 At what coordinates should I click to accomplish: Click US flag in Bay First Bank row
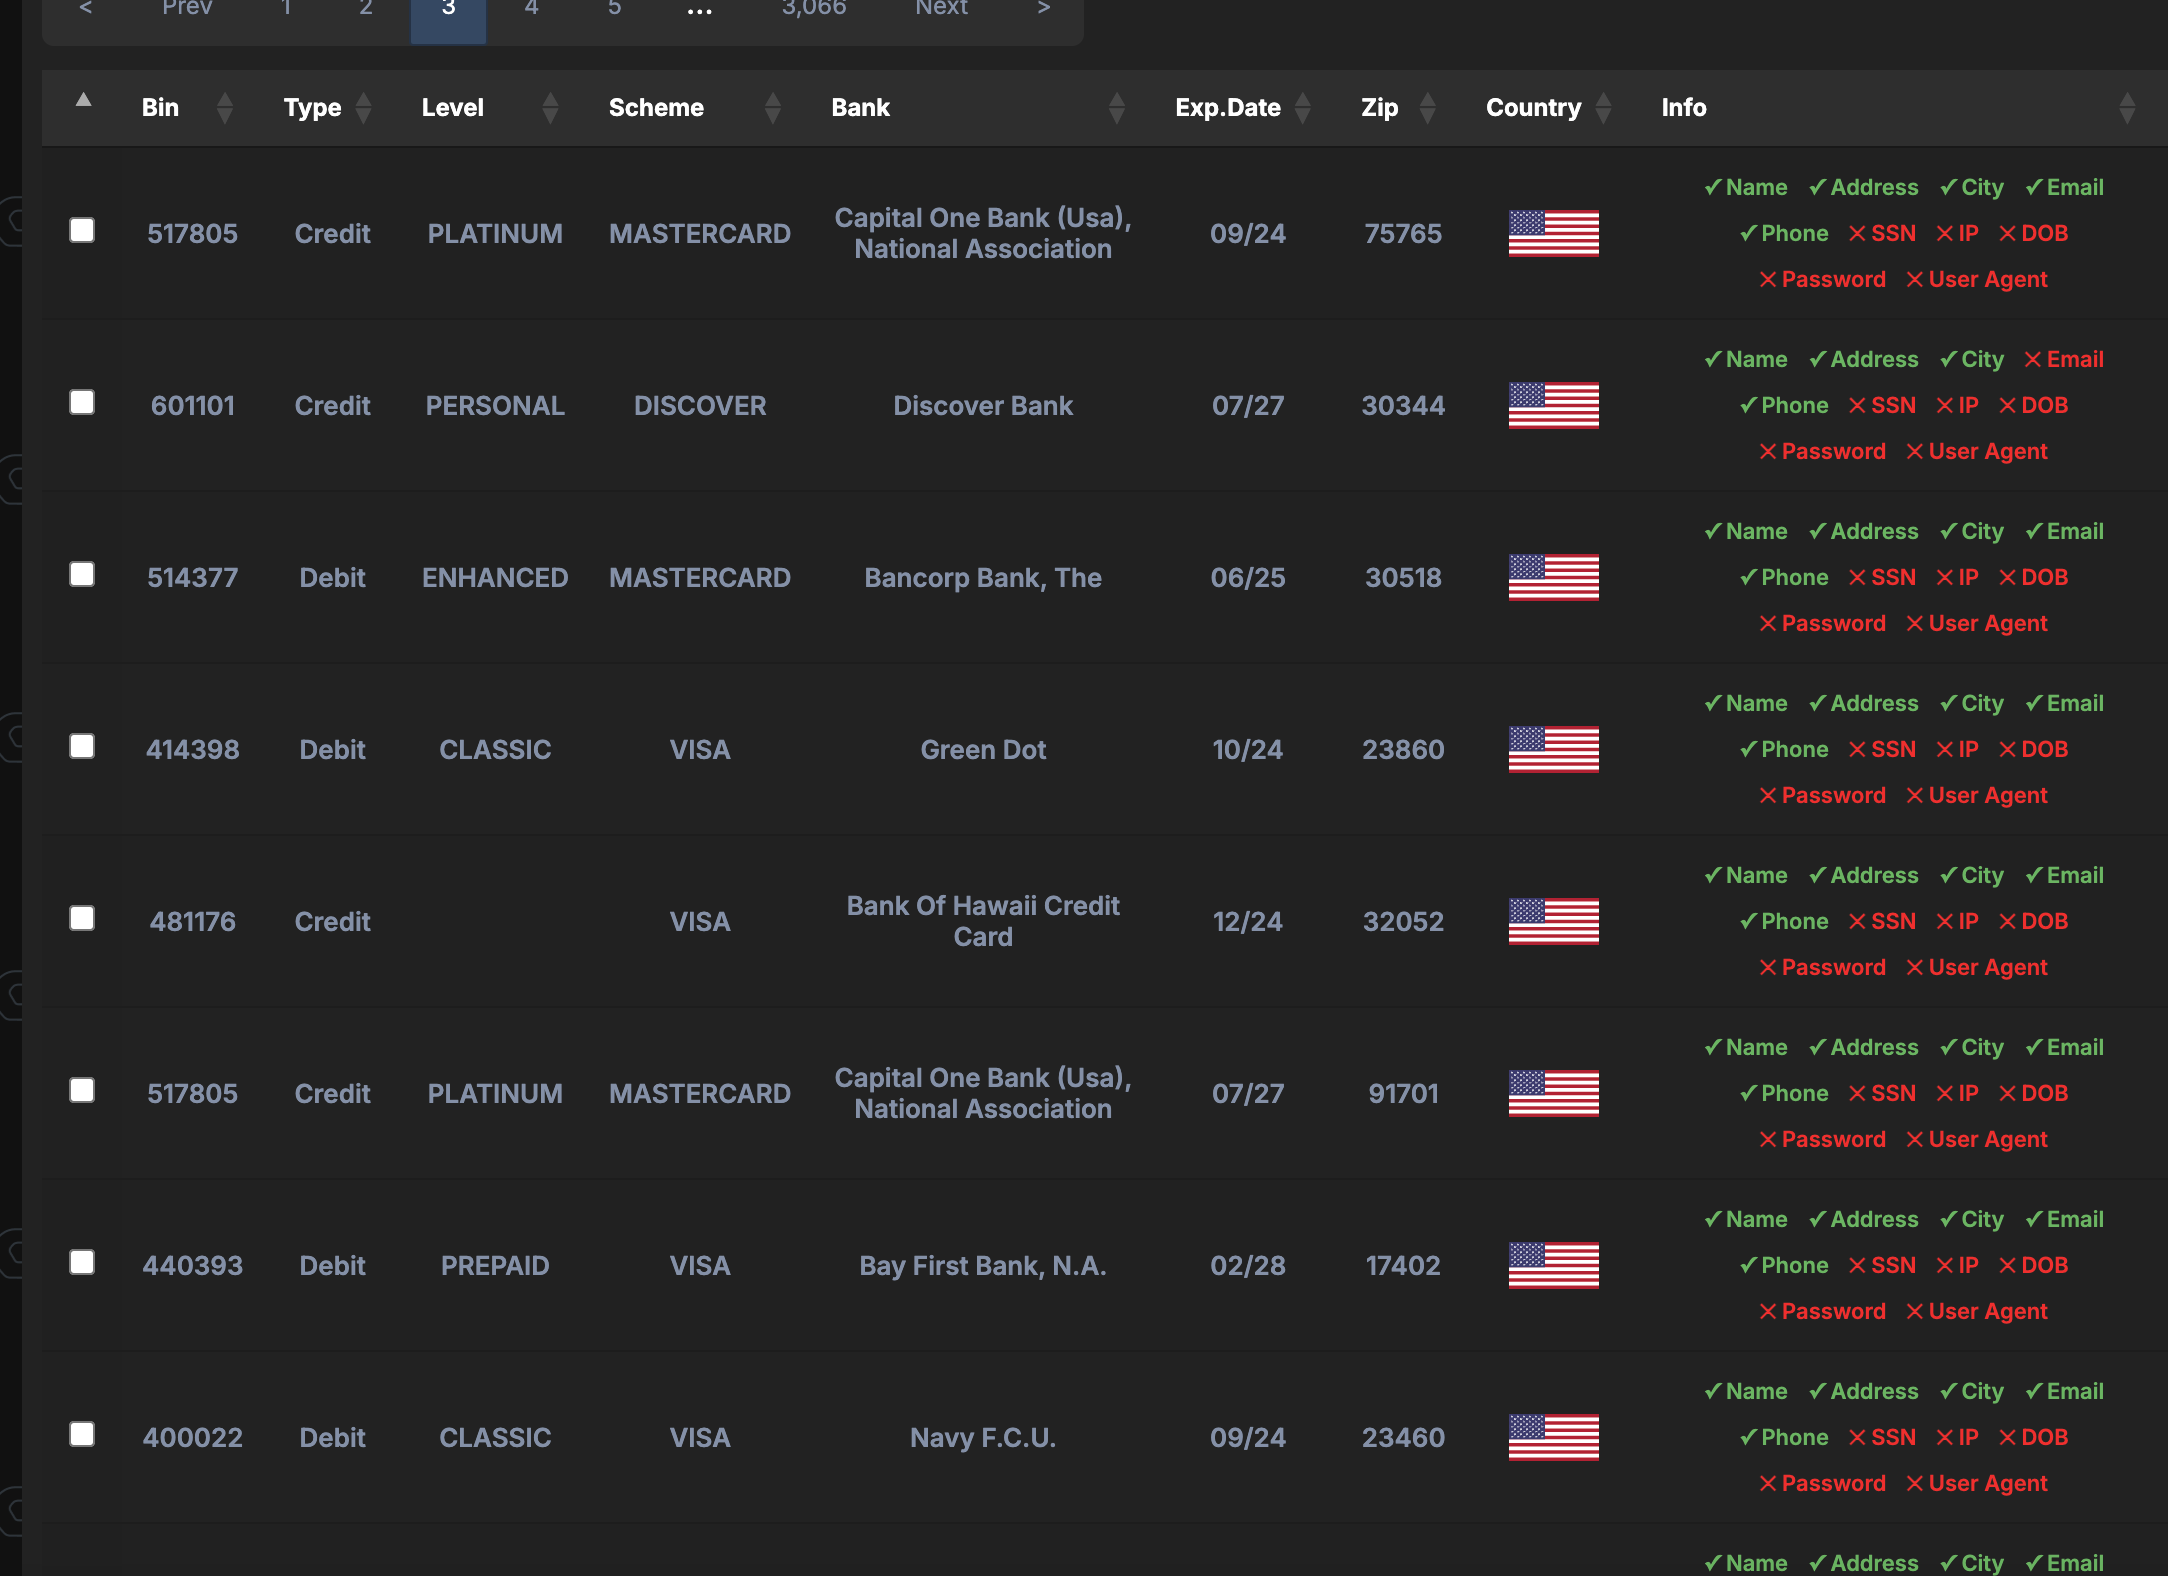(1554, 1265)
